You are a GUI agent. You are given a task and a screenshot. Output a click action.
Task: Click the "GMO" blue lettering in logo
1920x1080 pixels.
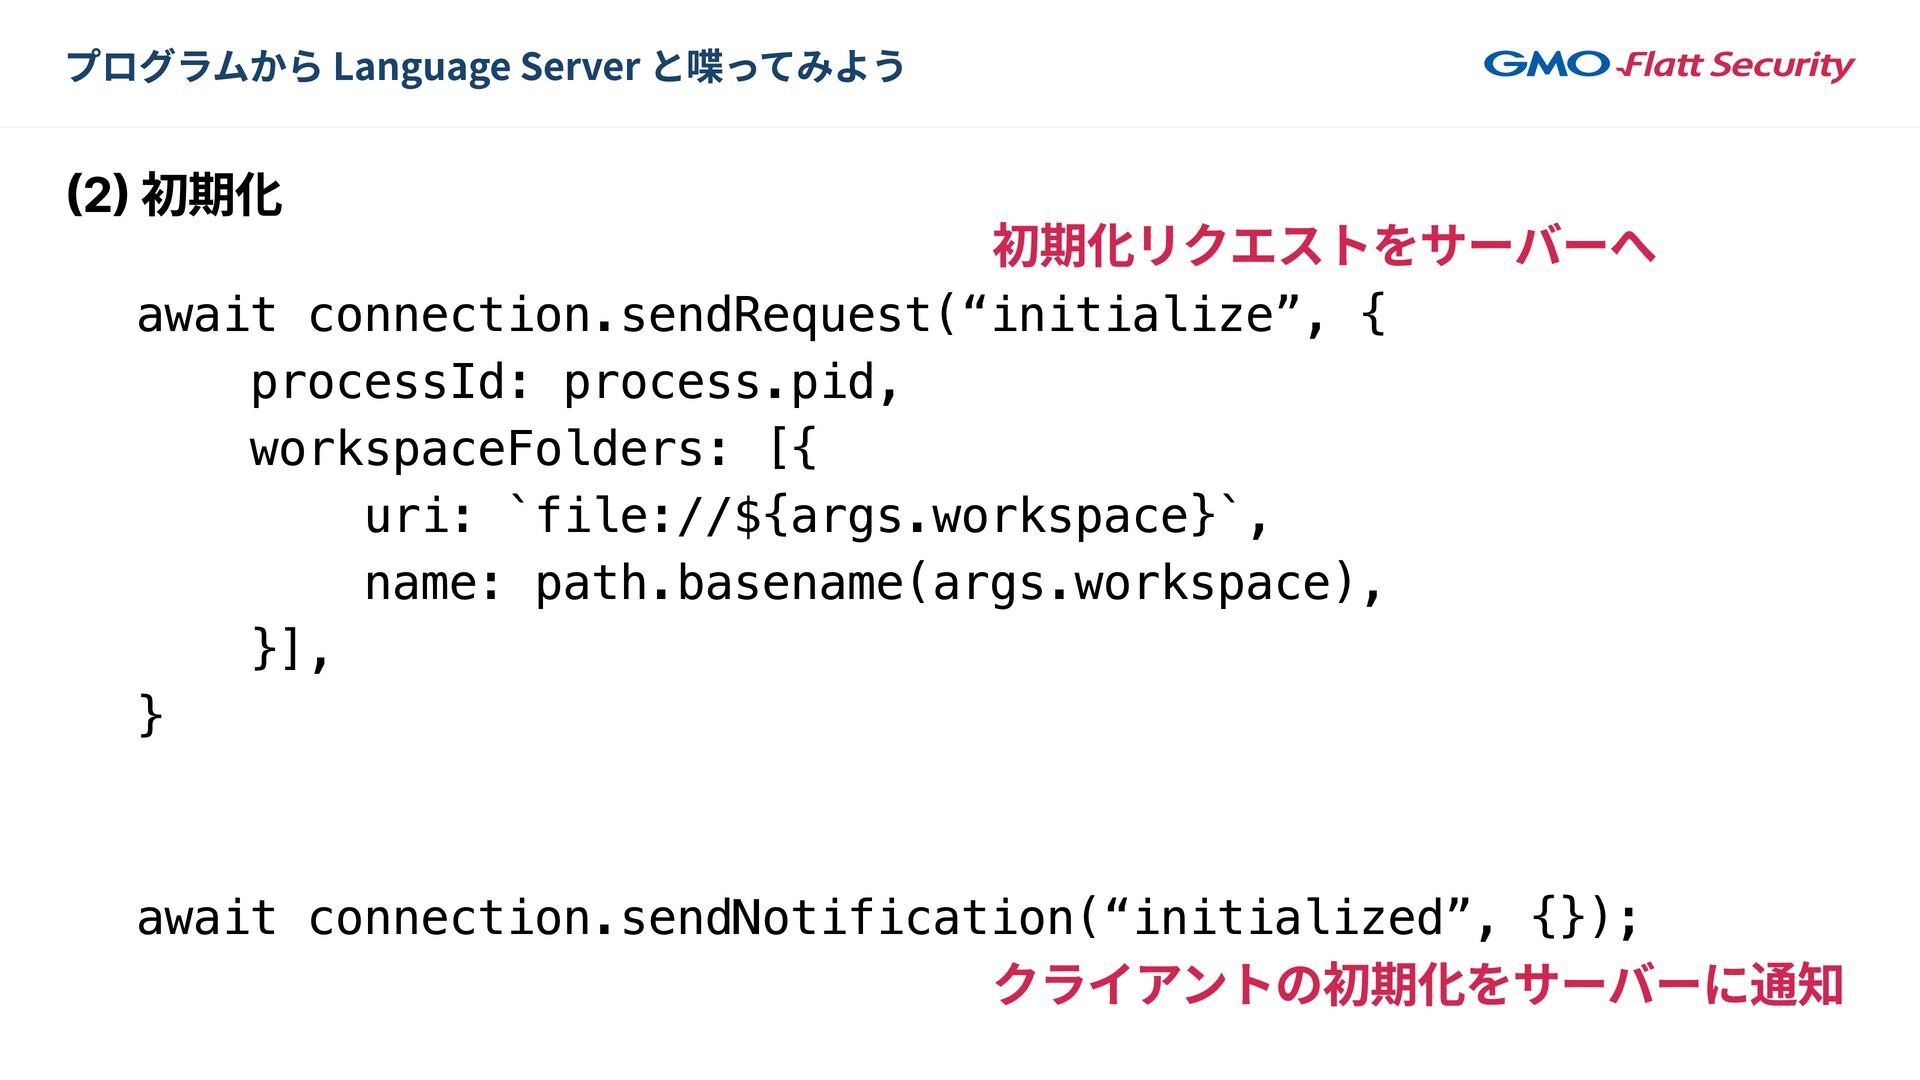click(1546, 64)
